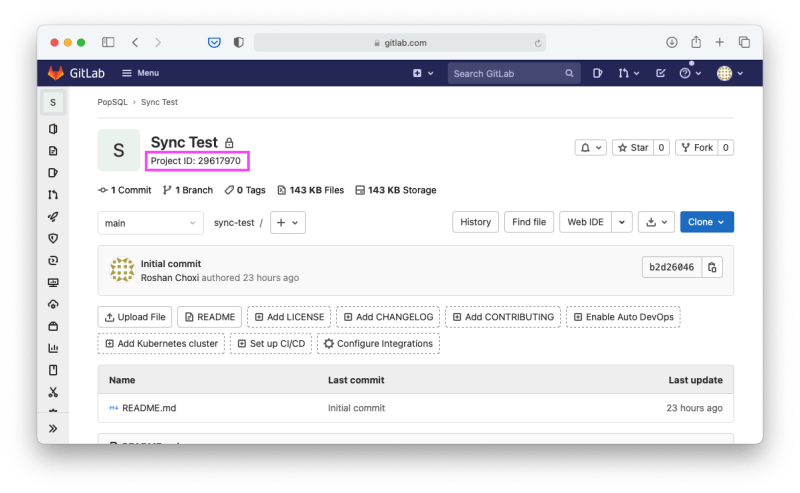
Task: Open the user avatar menu
Action: (730, 73)
